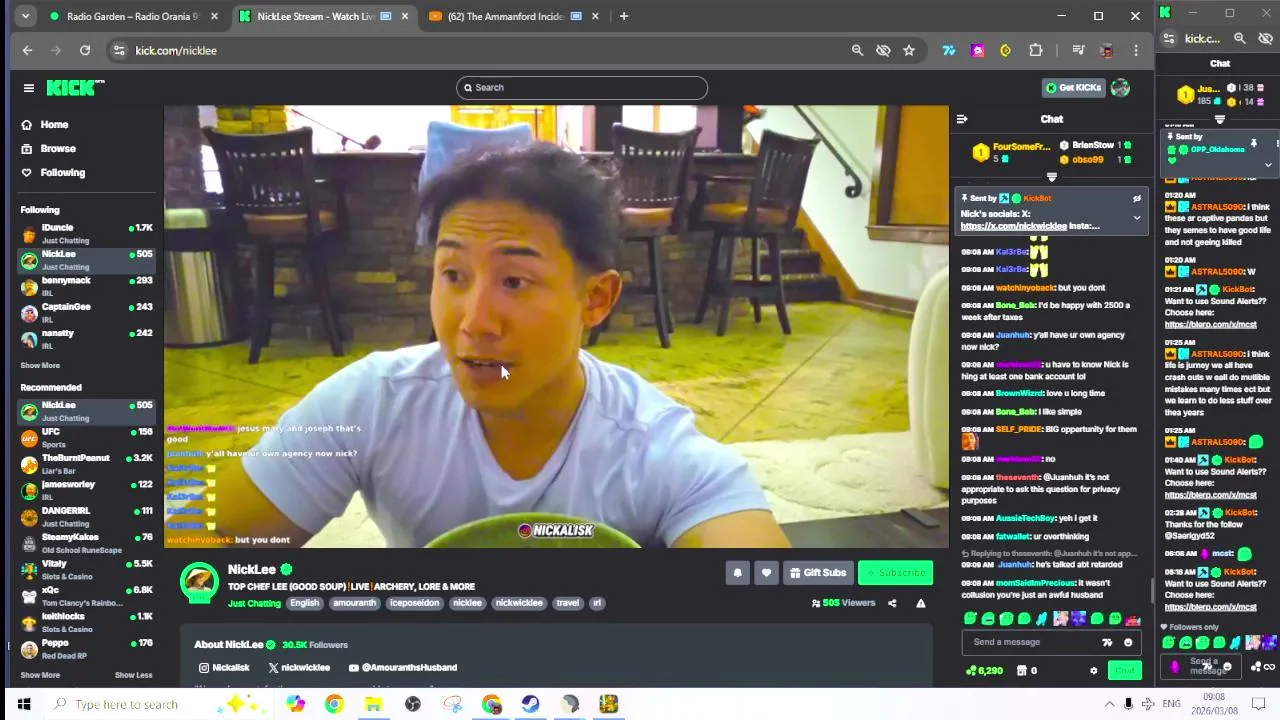Open the 6,290 channel points balance

(x=984, y=671)
